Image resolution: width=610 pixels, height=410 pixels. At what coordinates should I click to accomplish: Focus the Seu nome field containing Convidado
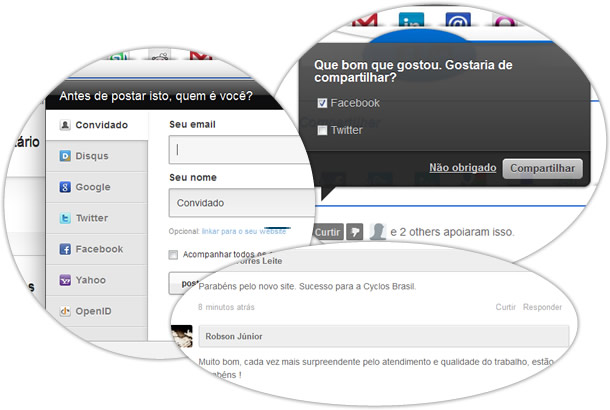coord(241,203)
